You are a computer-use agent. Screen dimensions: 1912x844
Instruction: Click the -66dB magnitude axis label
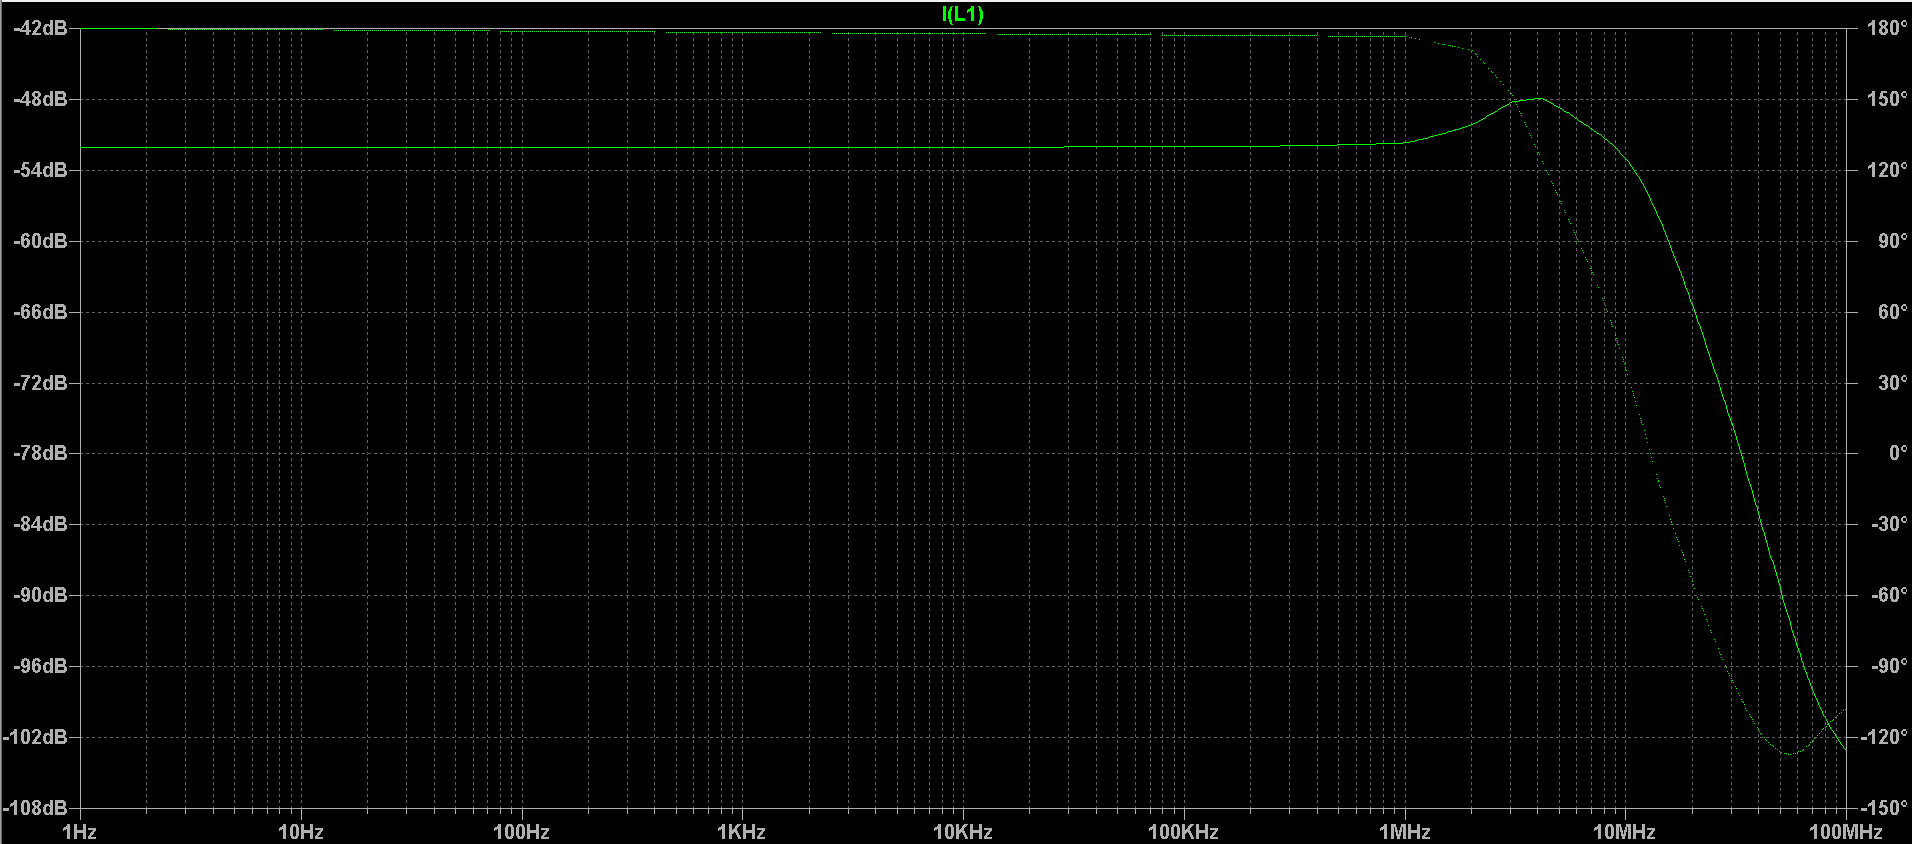[40, 312]
